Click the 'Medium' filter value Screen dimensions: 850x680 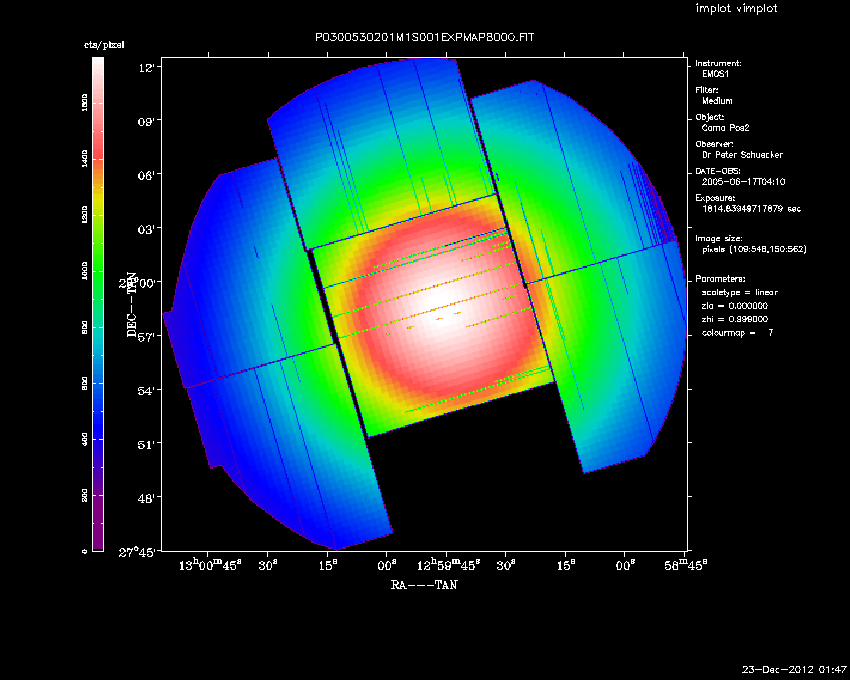tap(718, 101)
